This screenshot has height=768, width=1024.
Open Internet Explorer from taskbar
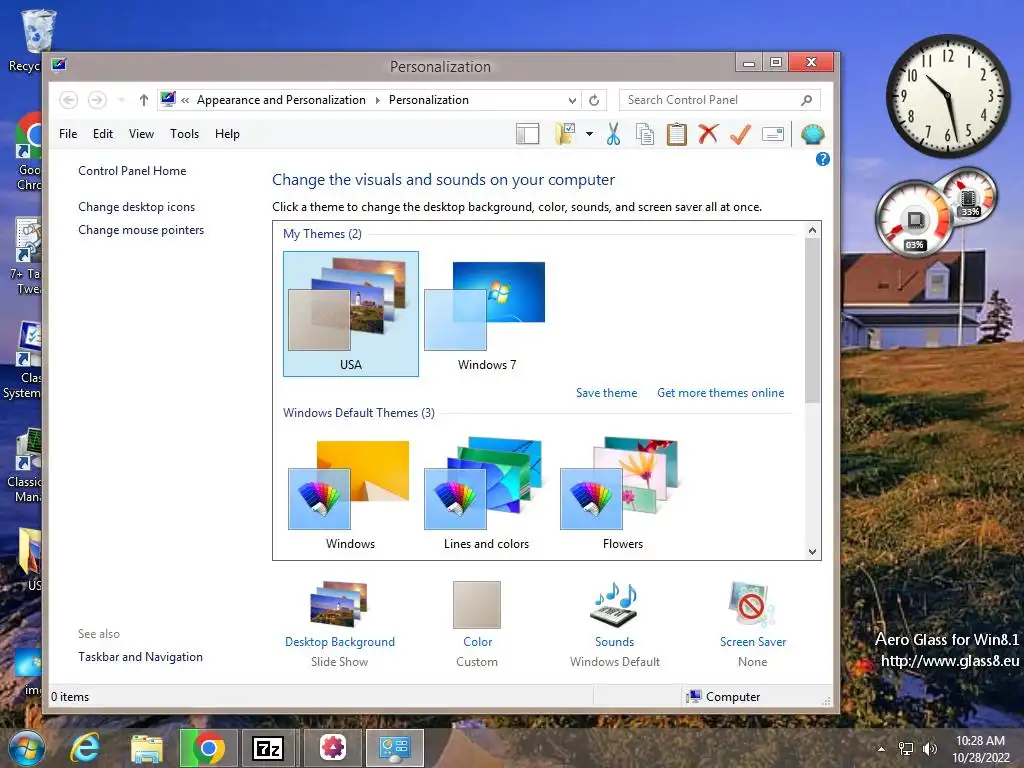point(86,748)
